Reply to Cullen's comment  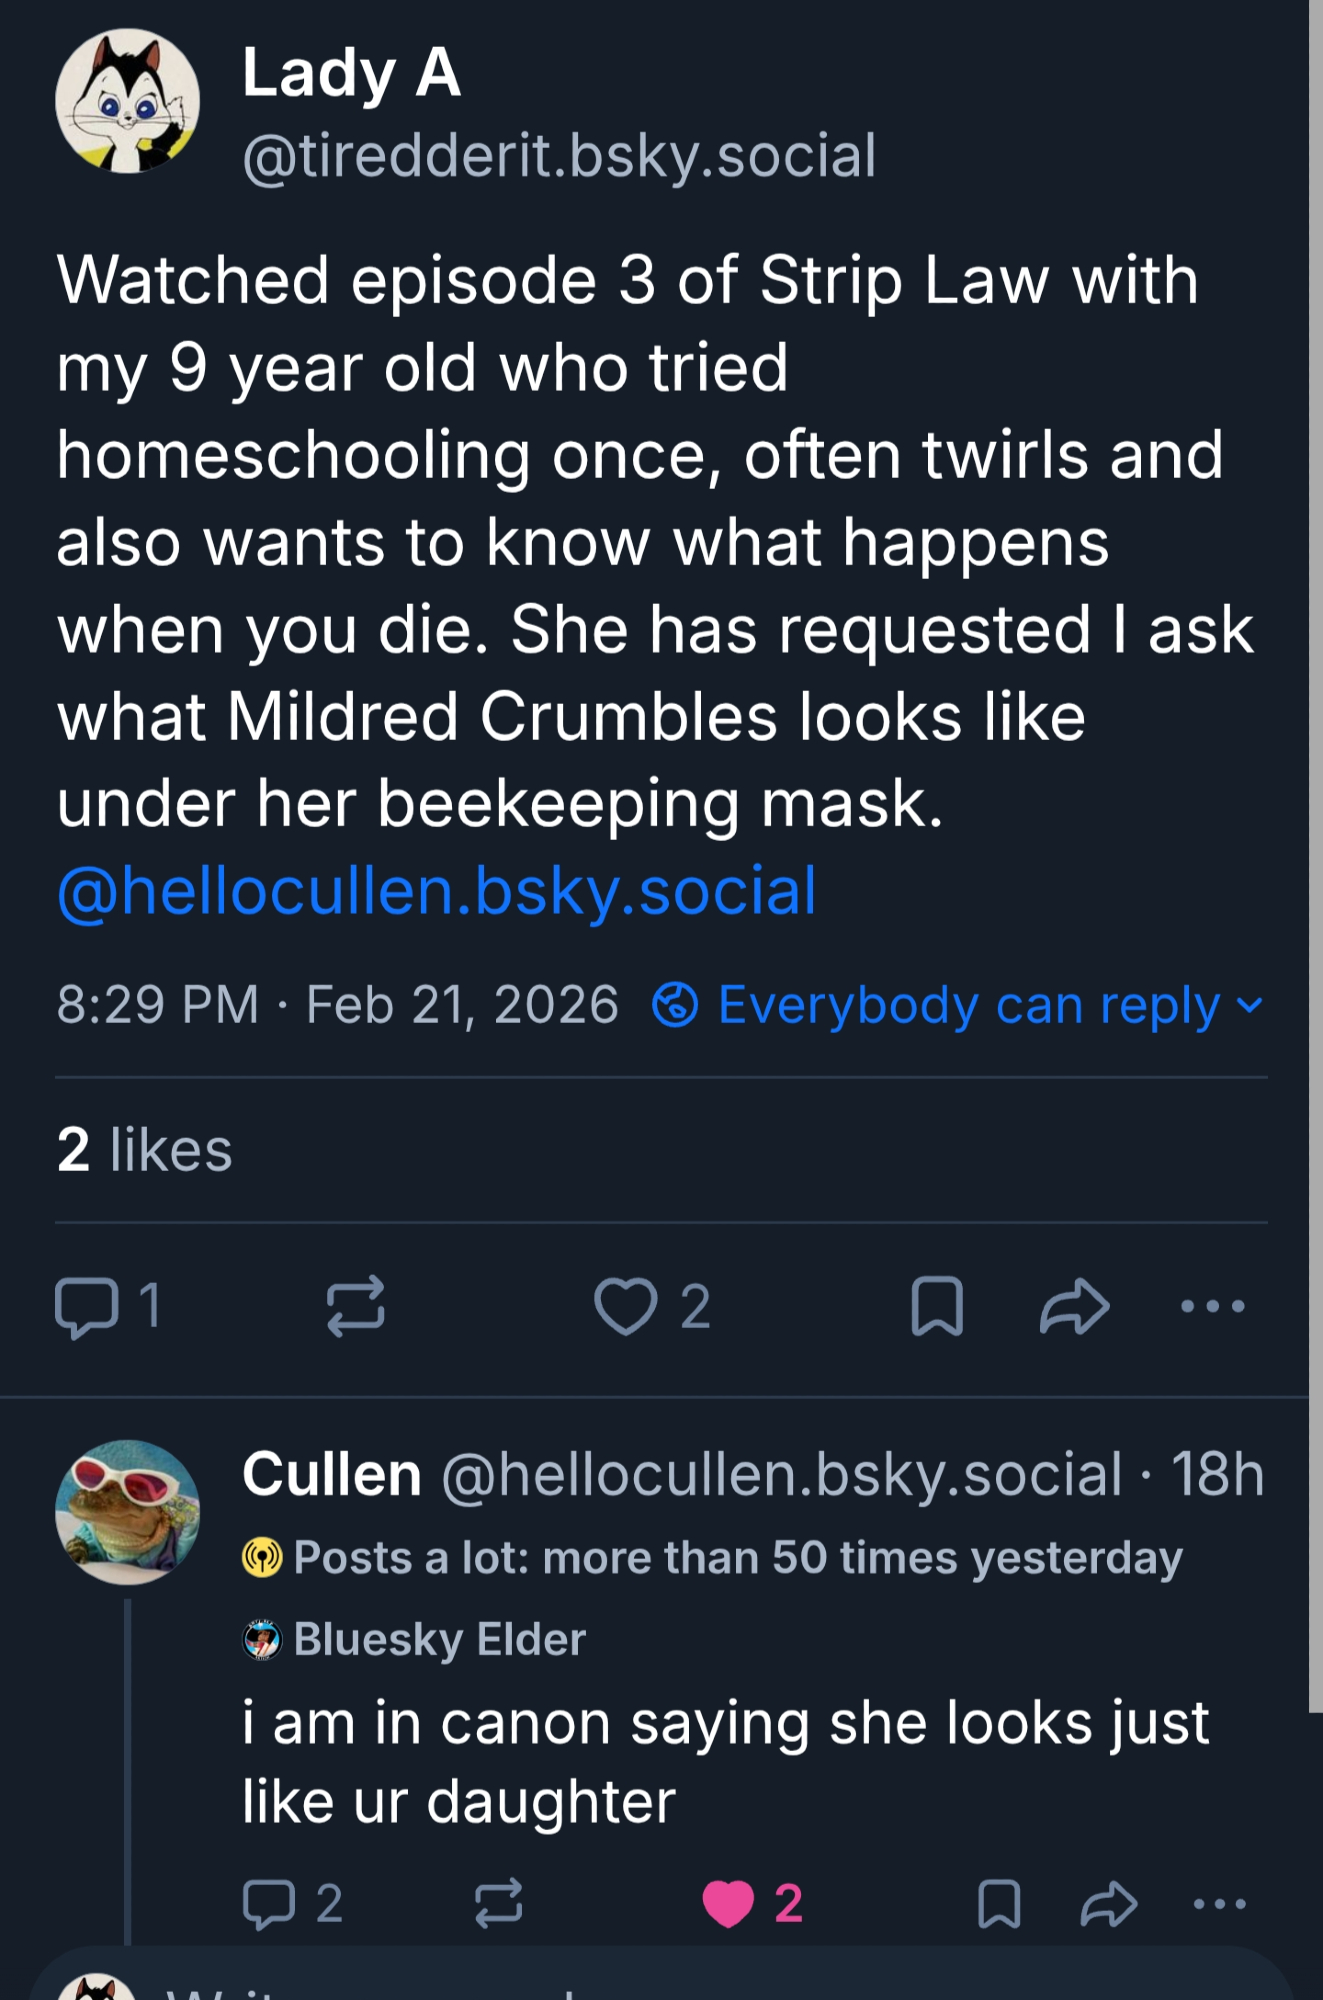tap(270, 1903)
